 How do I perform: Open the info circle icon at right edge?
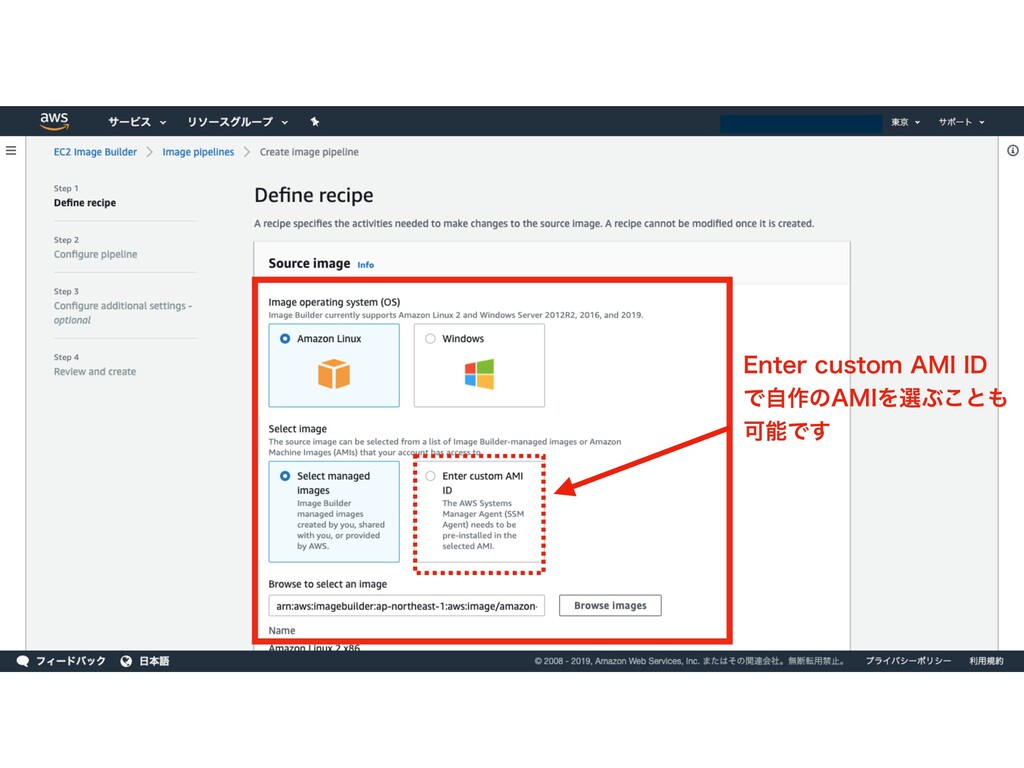(1013, 151)
